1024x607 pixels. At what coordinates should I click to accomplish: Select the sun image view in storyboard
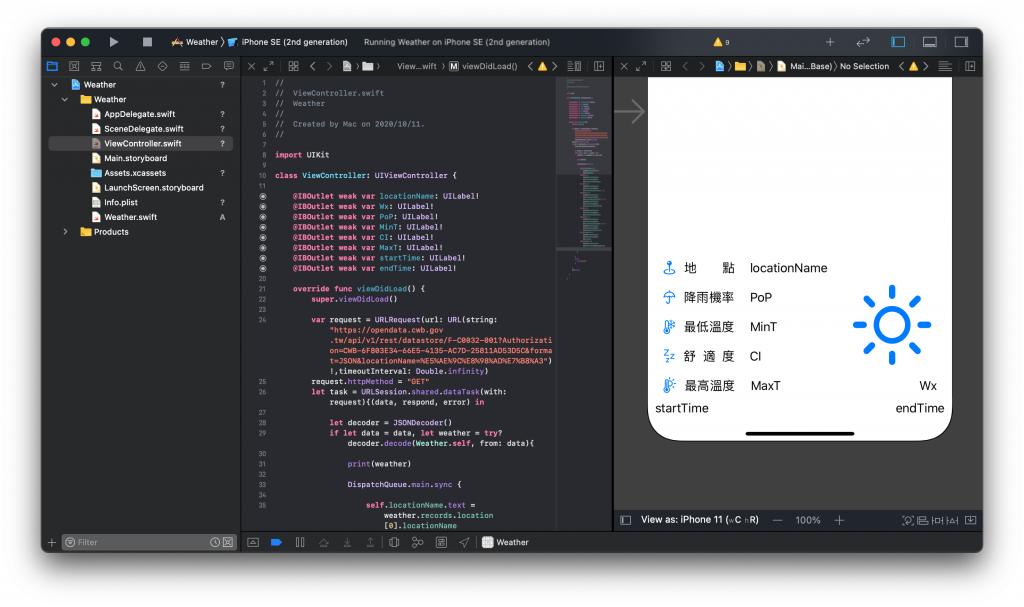pos(891,325)
